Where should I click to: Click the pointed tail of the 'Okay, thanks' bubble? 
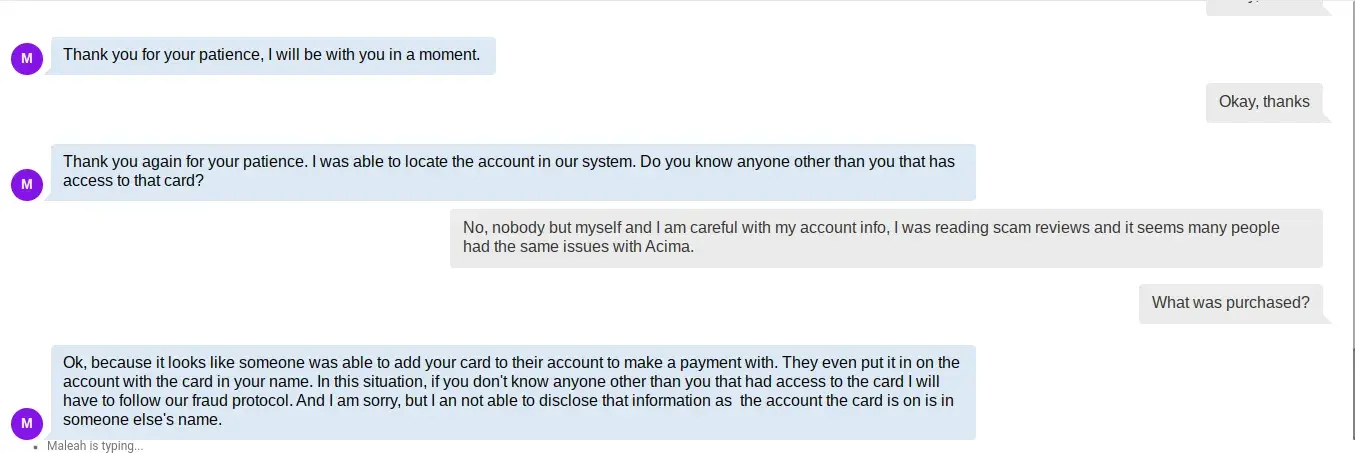(1327, 116)
